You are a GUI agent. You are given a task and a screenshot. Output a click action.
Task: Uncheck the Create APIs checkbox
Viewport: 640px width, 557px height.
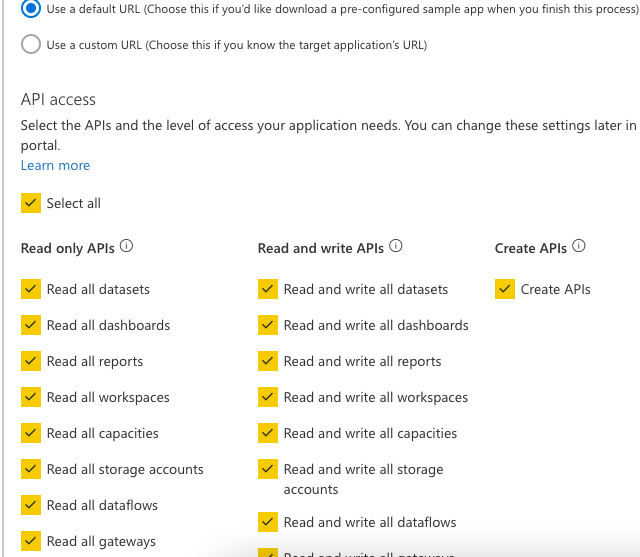pyautogui.click(x=505, y=289)
